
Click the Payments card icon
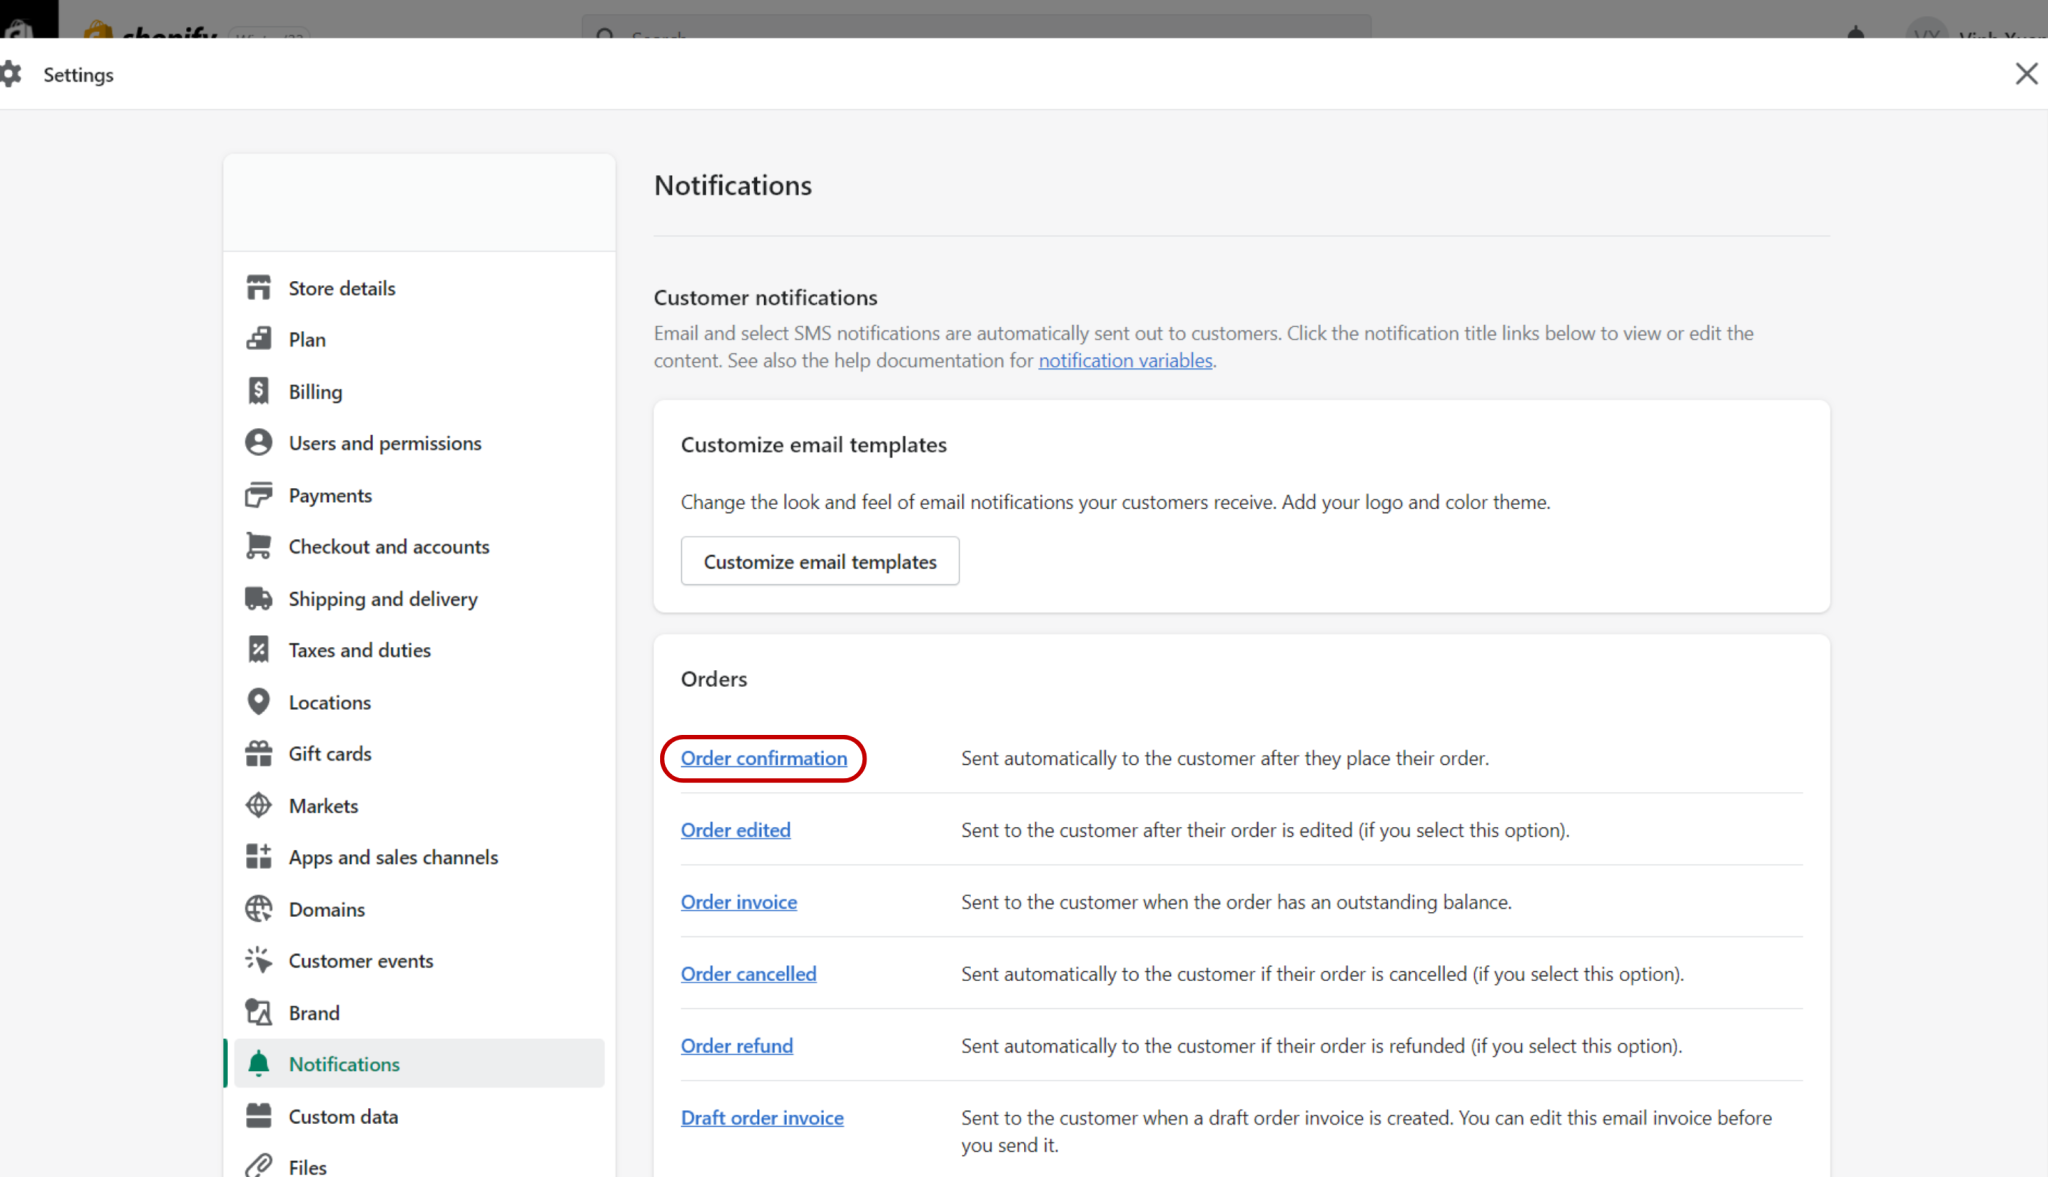point(258,494)
